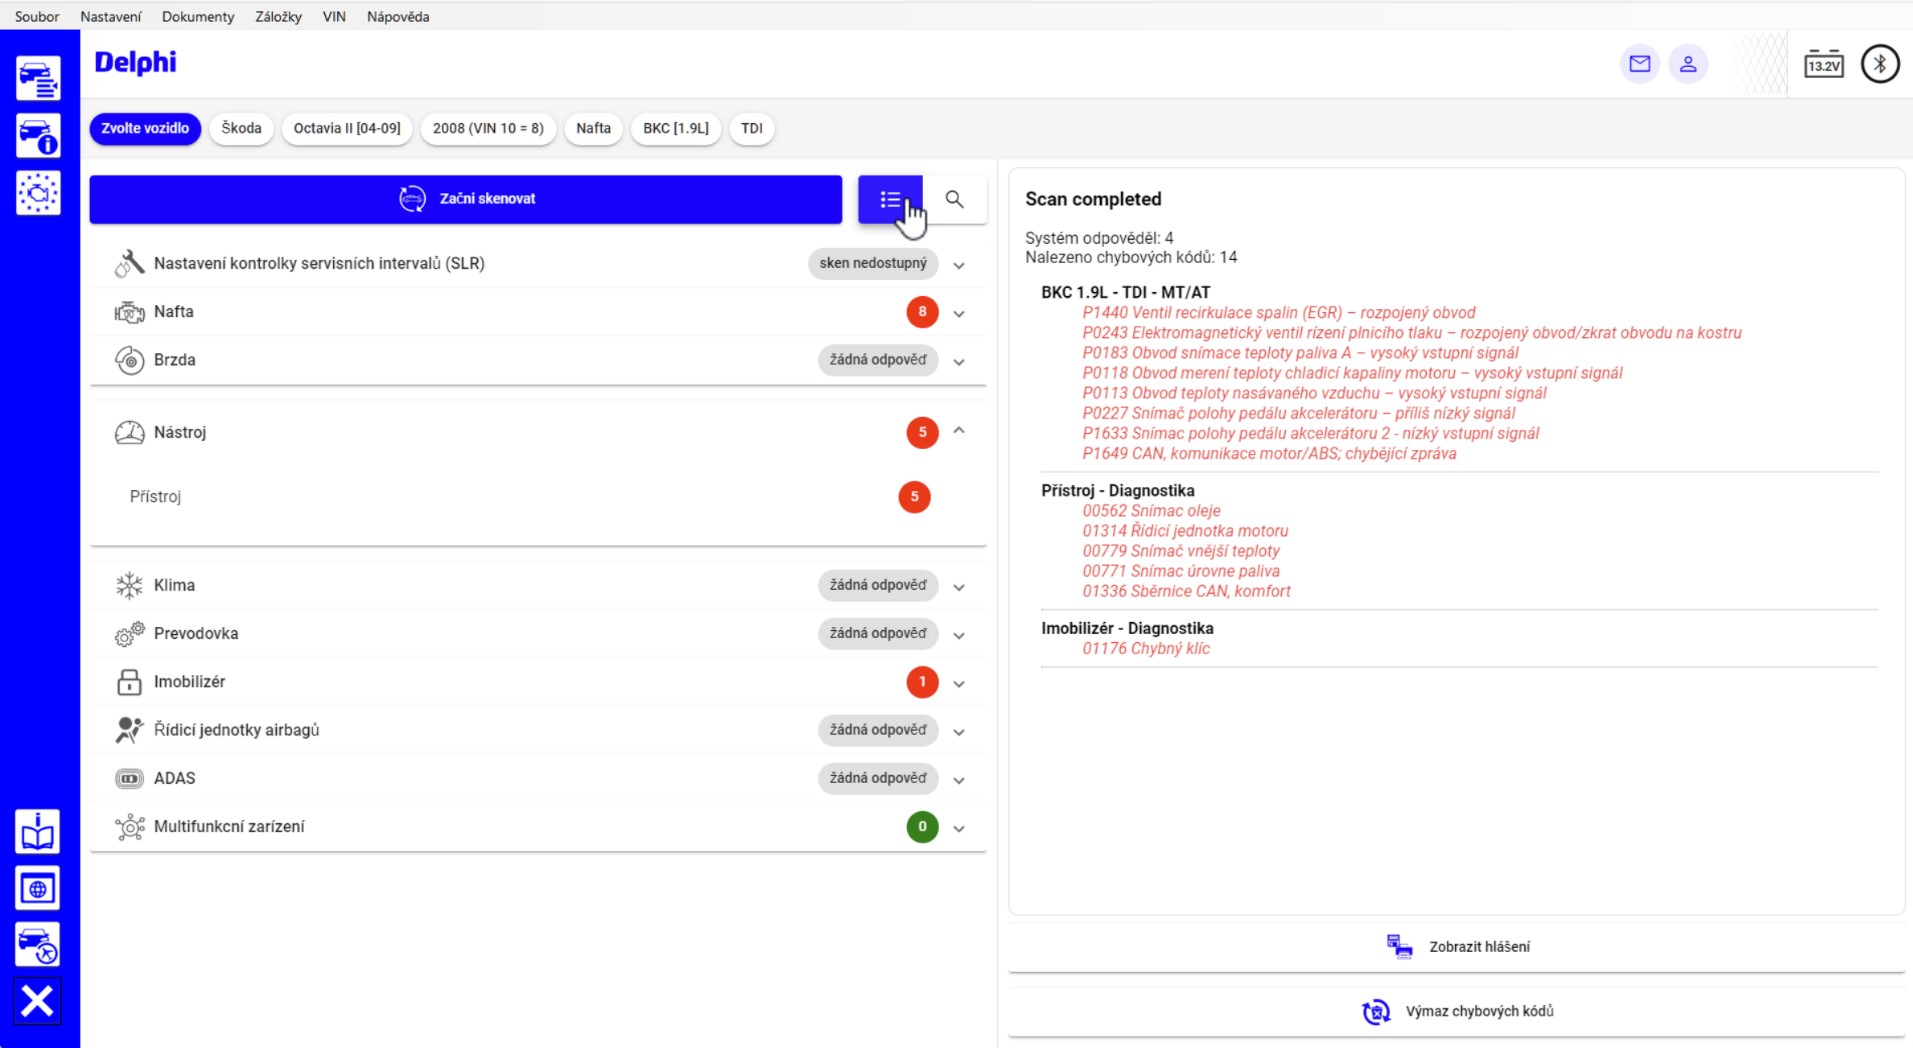Expand the Nafta row chevron
This screenshot has width=1913, height=1048.
coord(959,313)
